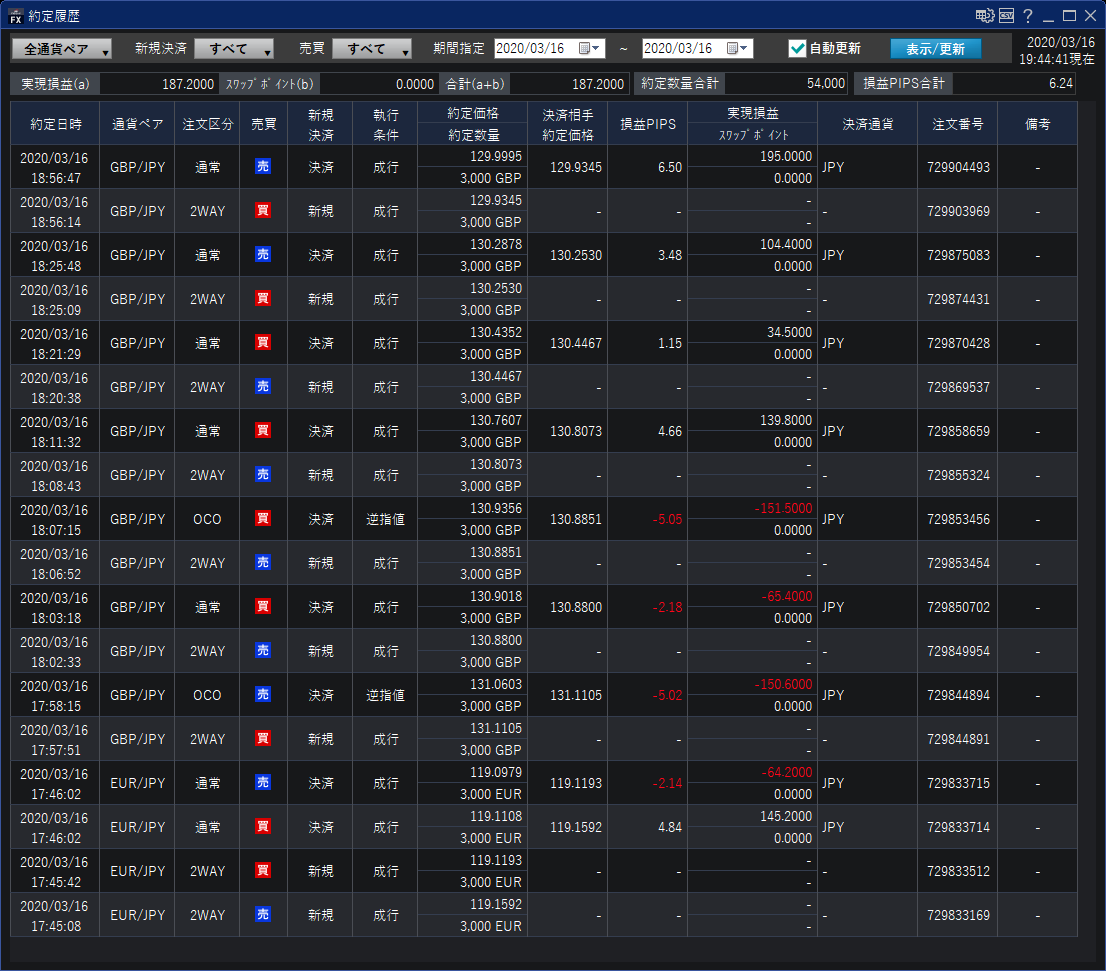This screenshot has height=971, width=1106.
Task: Click the CSV export icon
Action: tap(1006, 16)
